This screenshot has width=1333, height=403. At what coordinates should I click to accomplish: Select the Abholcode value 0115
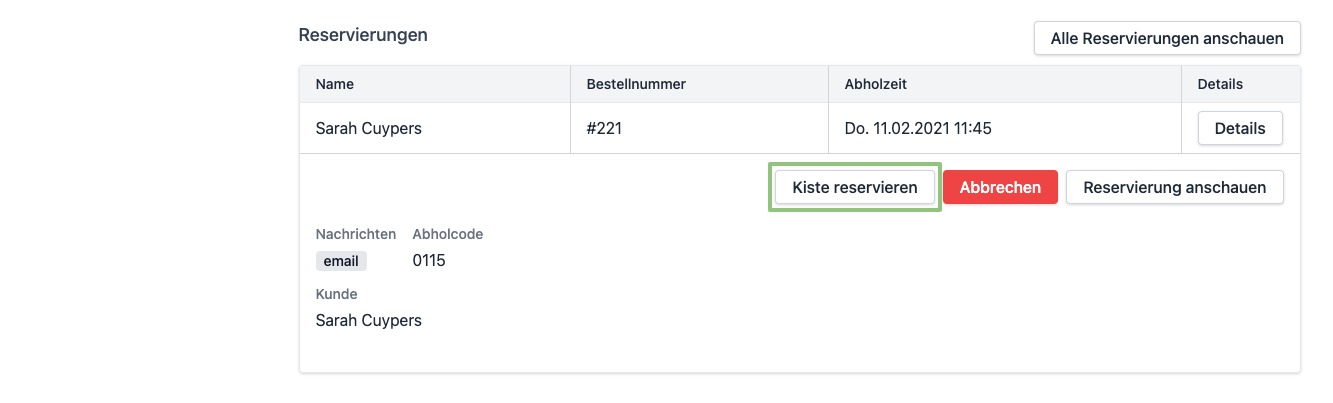tap(429, 261)
